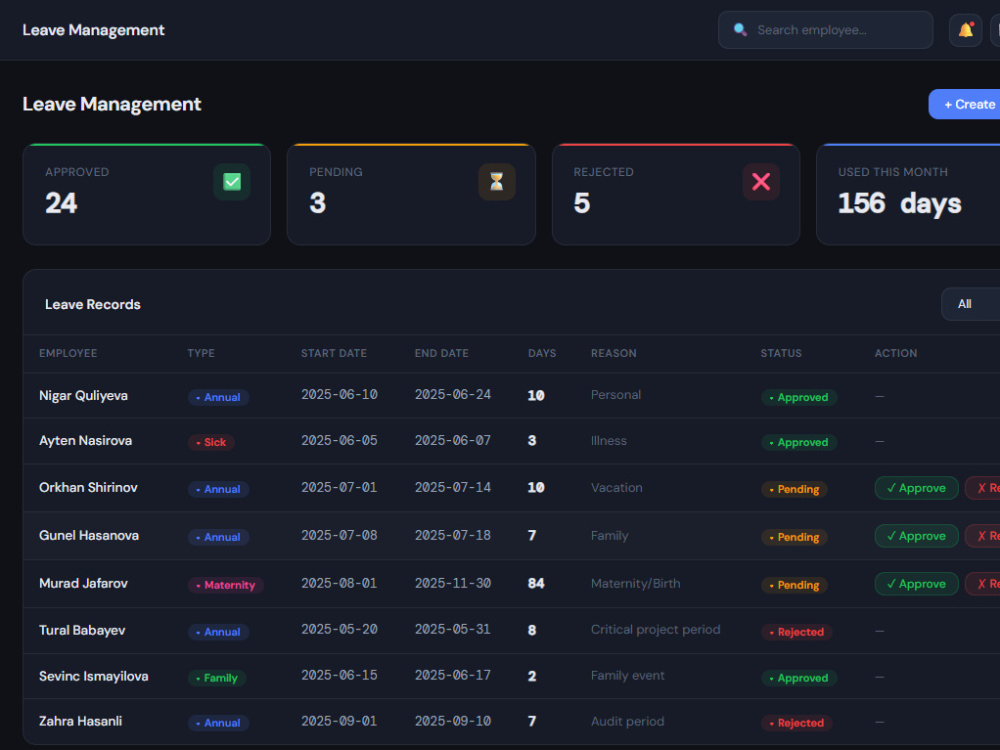Open the Pending 3 summary card
This screenshot has width=1000, height=750.
(x=411, y=195)
